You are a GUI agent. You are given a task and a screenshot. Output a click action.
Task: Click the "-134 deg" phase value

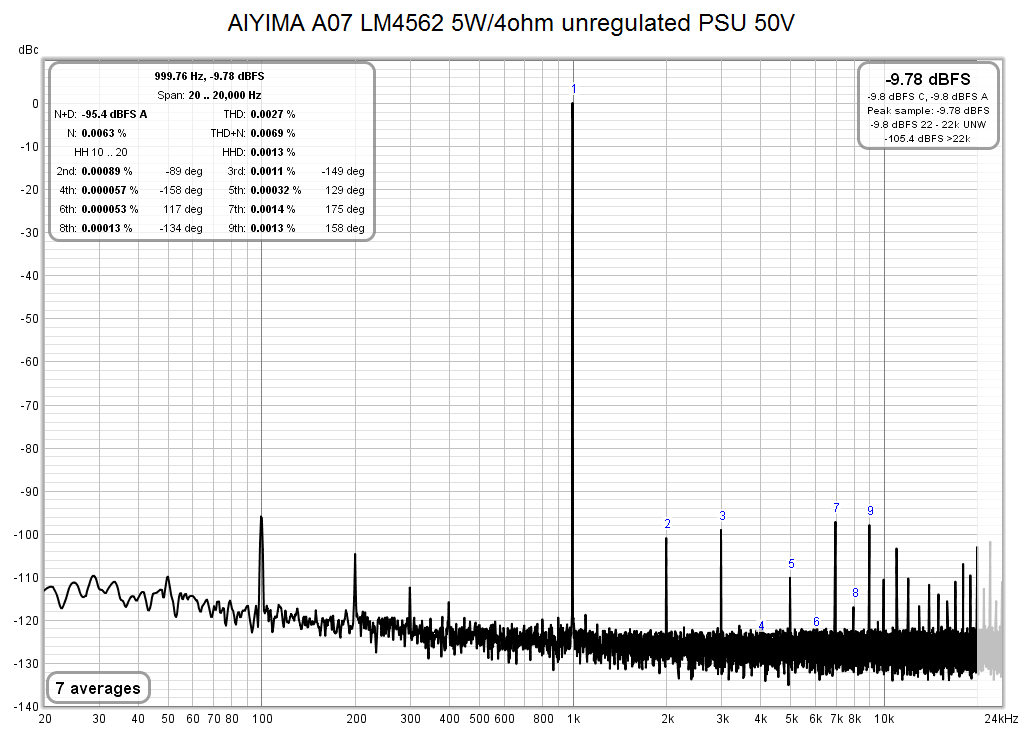pyautogui.click(x=181, y=228)
